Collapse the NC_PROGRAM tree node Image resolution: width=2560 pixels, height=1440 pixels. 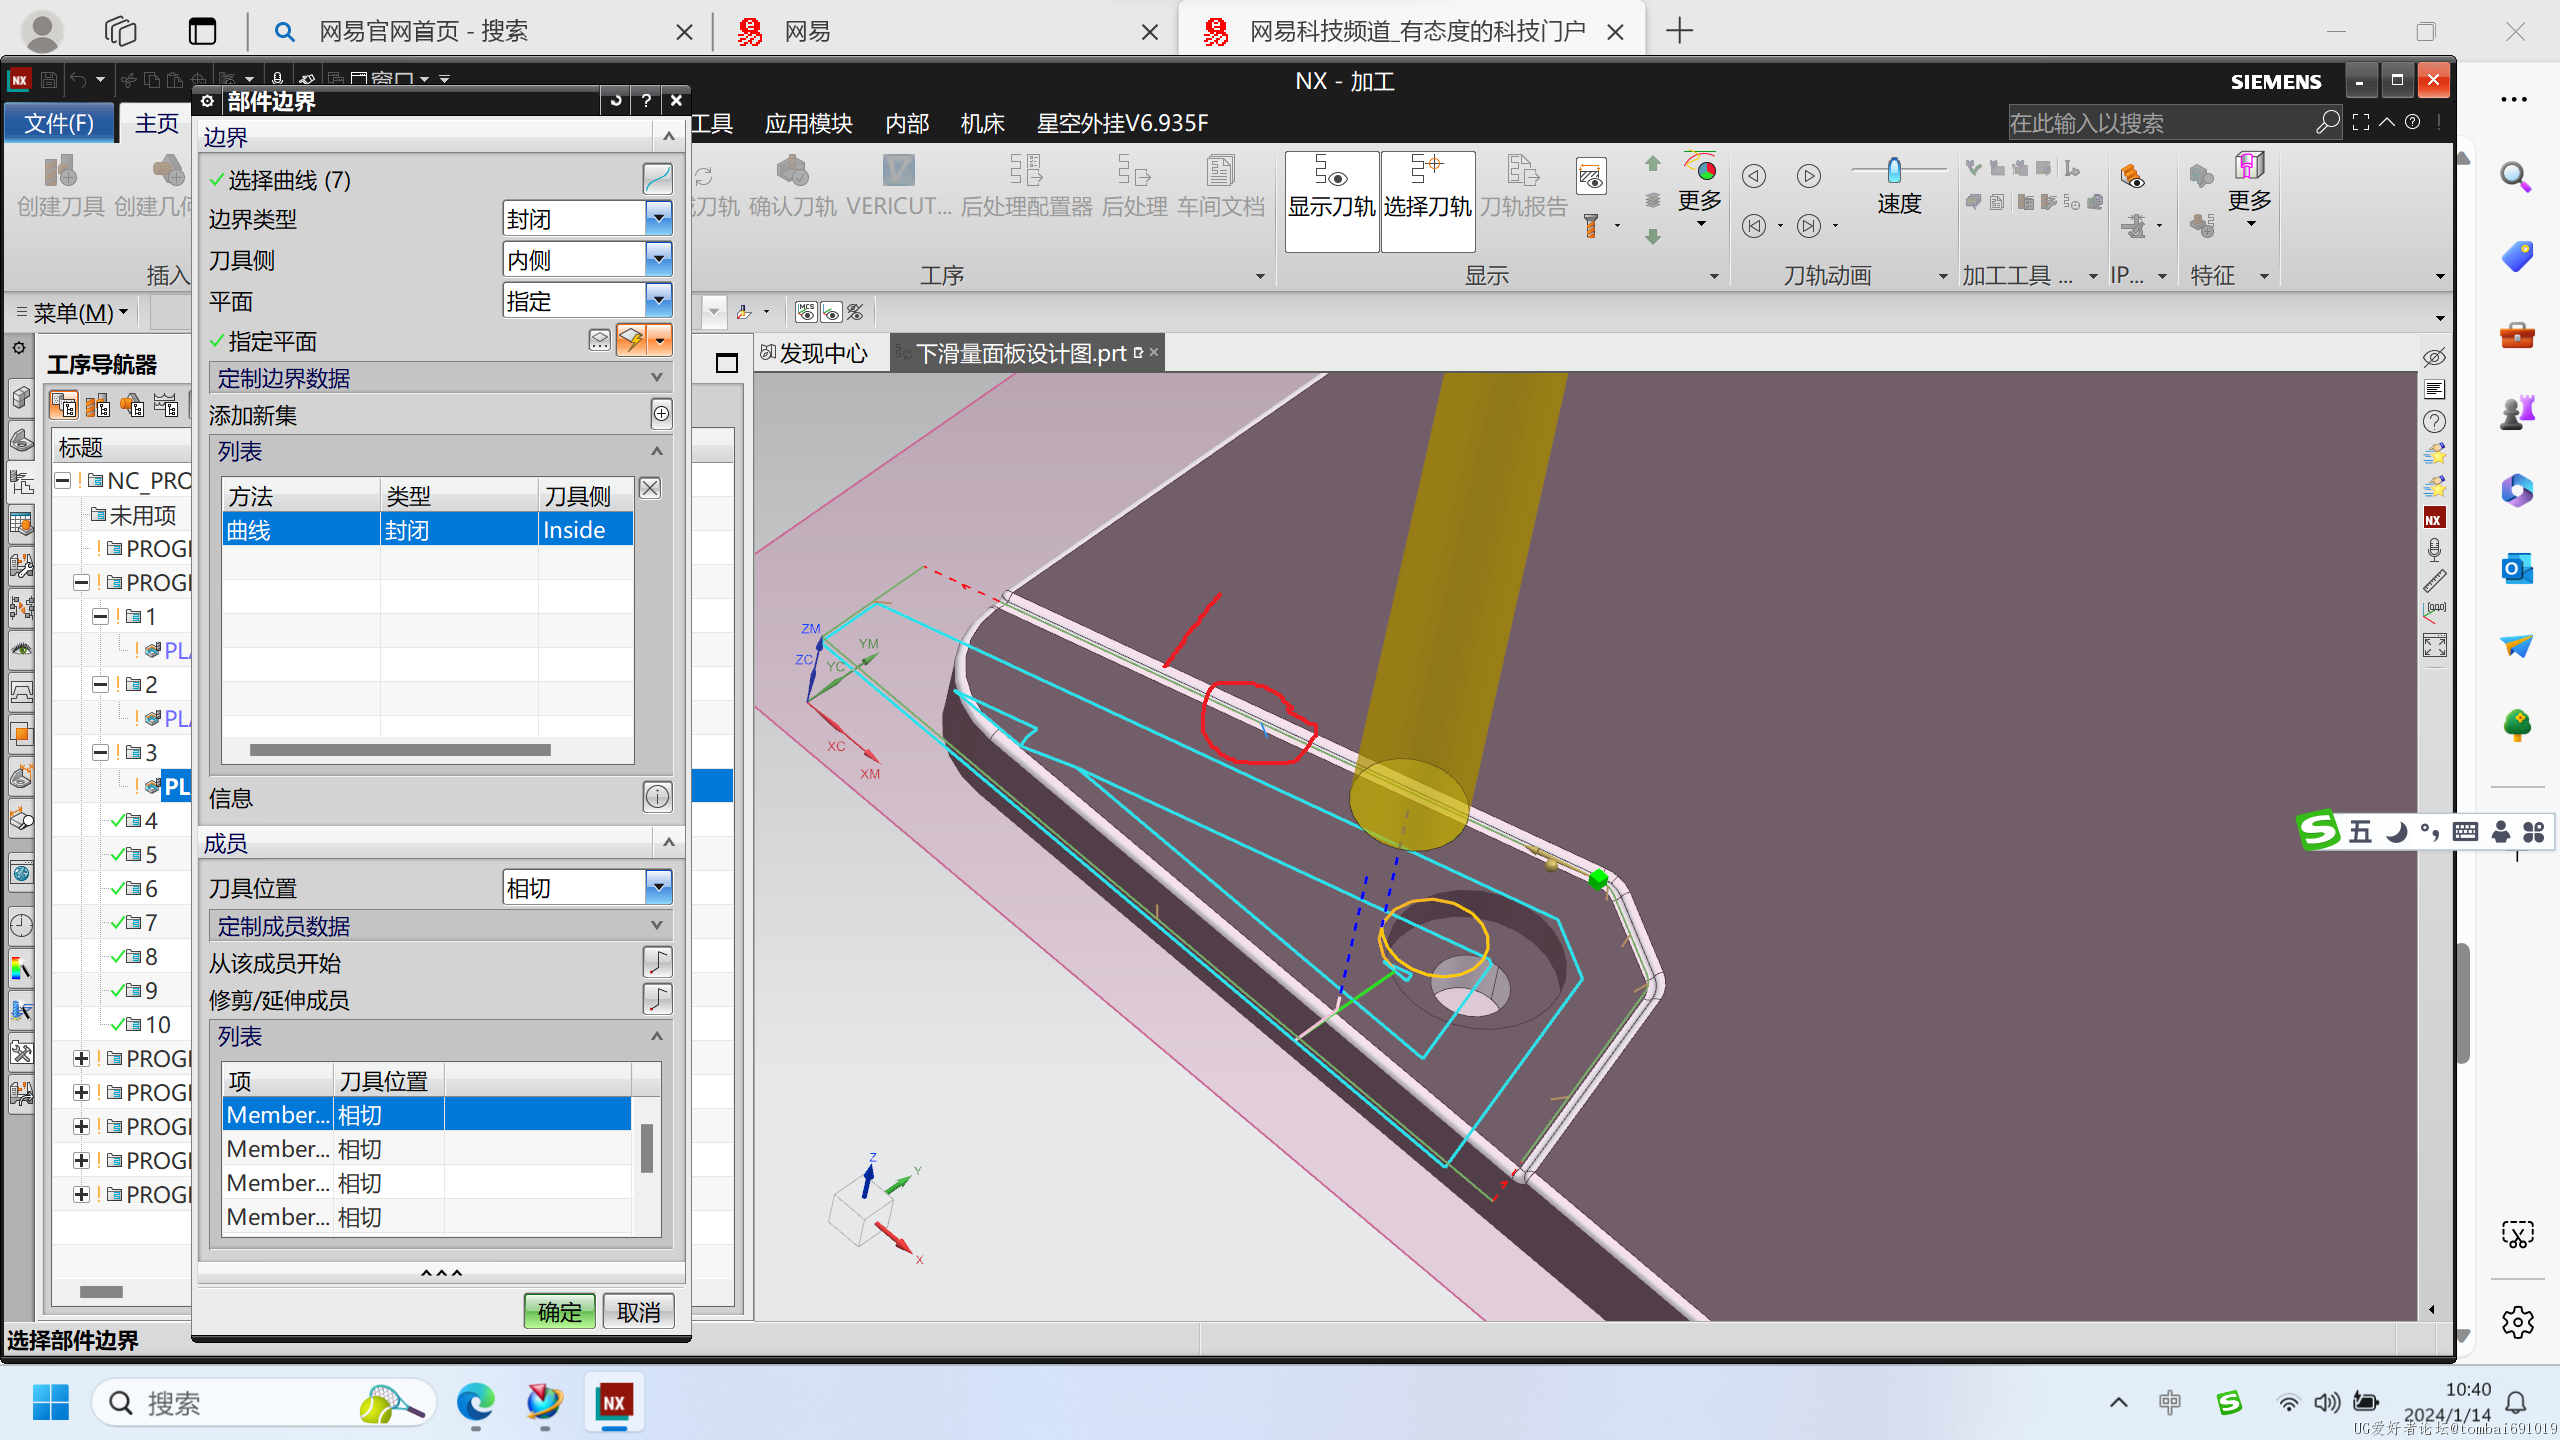(x=62, y=480)
